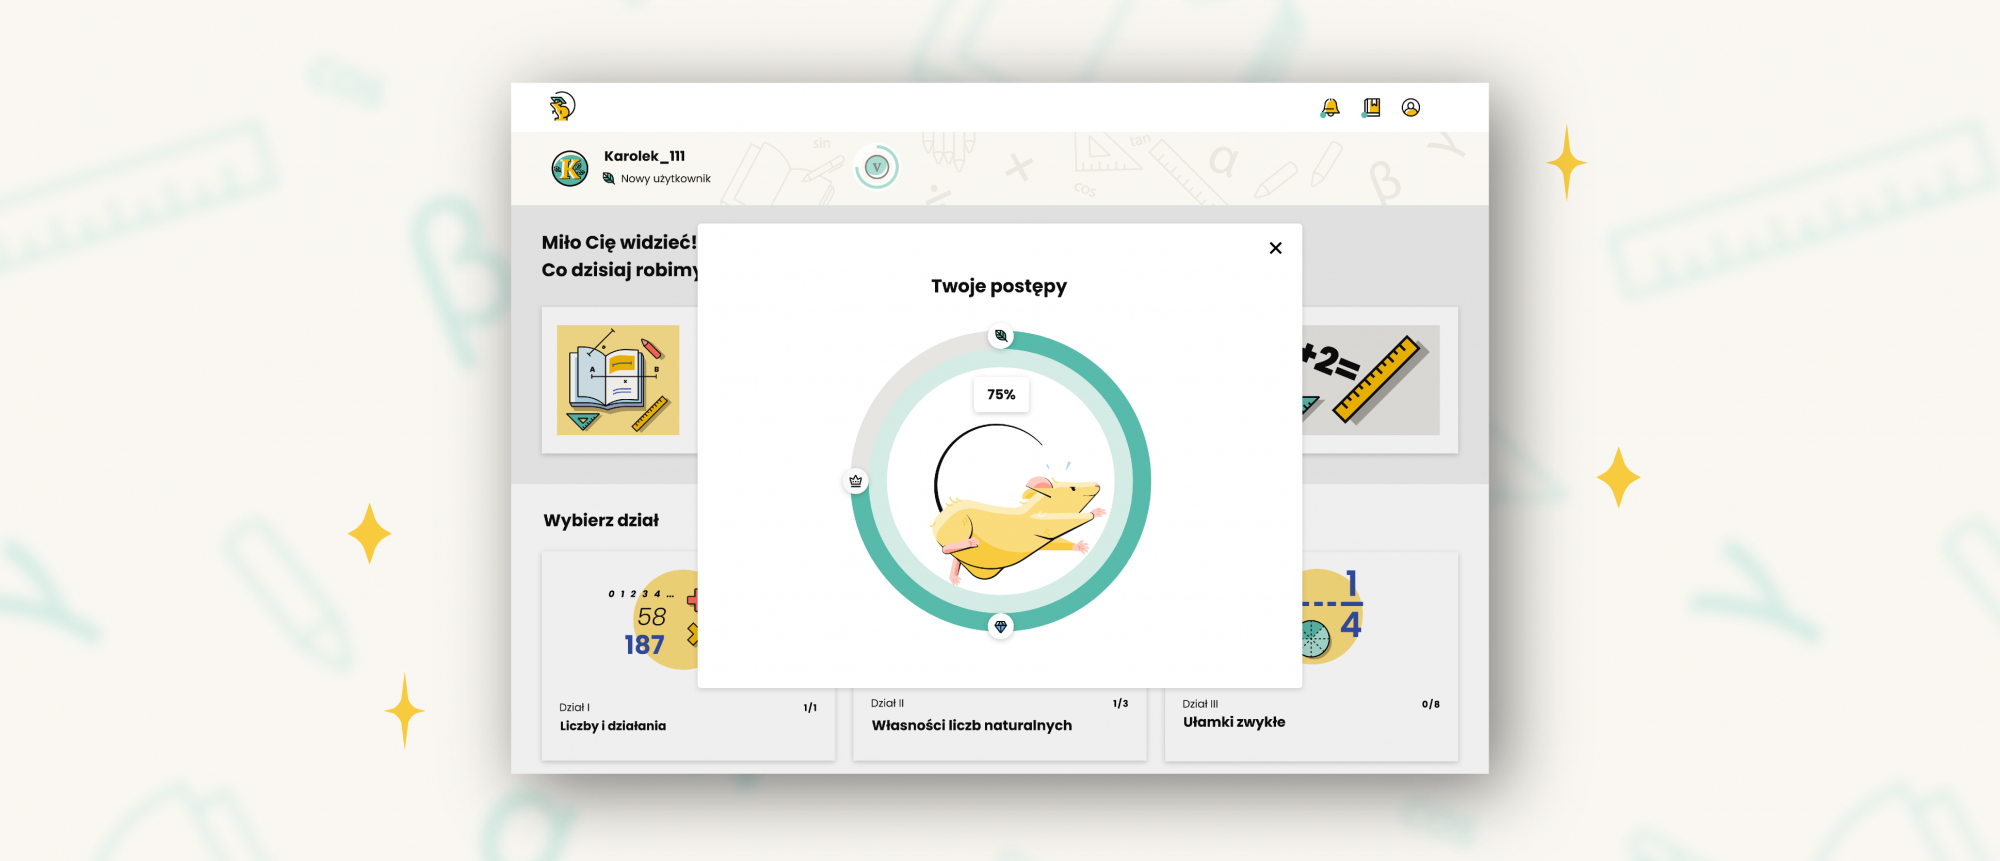
Task: Open the notebook book icon
Action: [x=1371, y=107]
